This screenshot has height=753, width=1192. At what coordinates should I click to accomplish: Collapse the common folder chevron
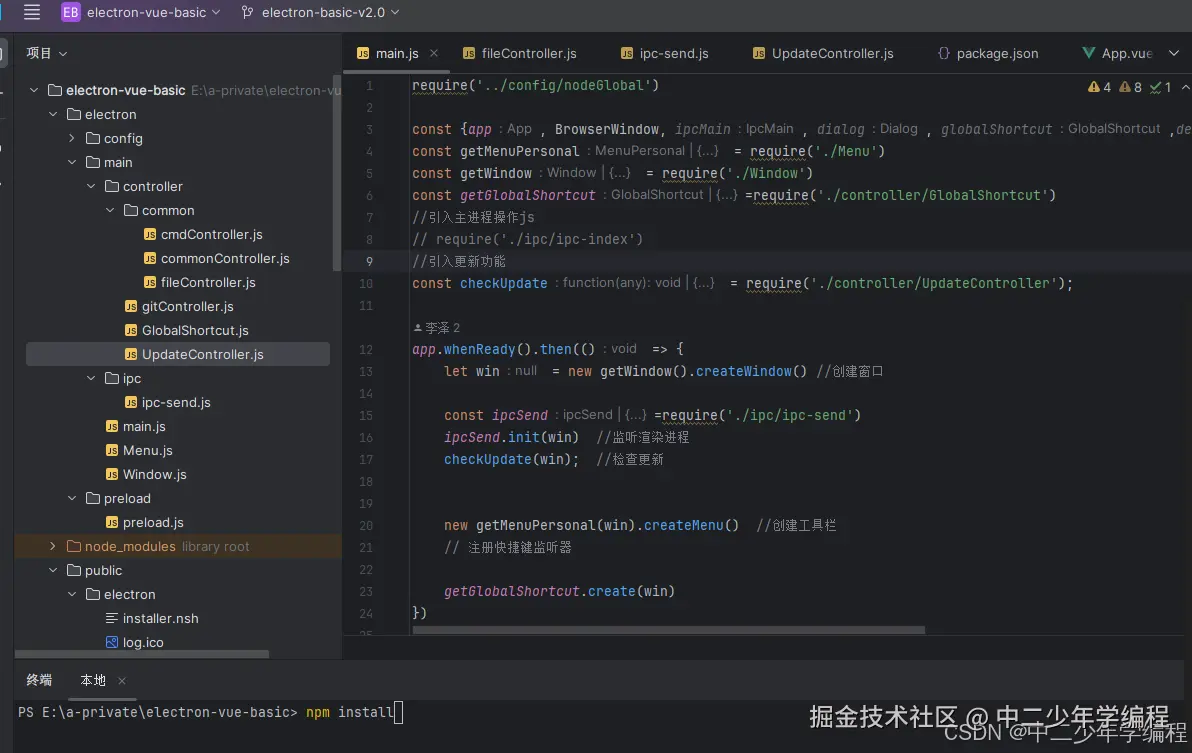pyautogui.click(x=109, y=210)
